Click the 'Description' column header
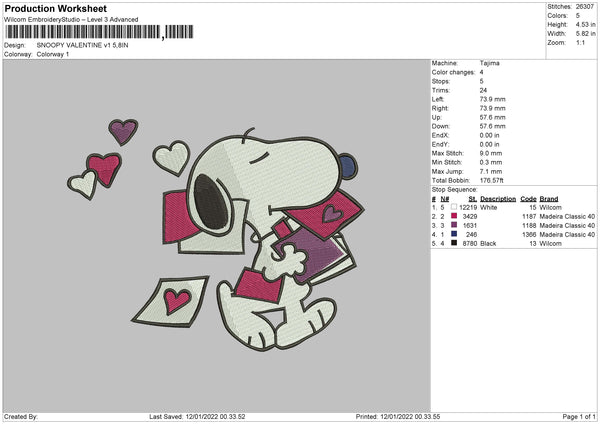 point(498,199)
